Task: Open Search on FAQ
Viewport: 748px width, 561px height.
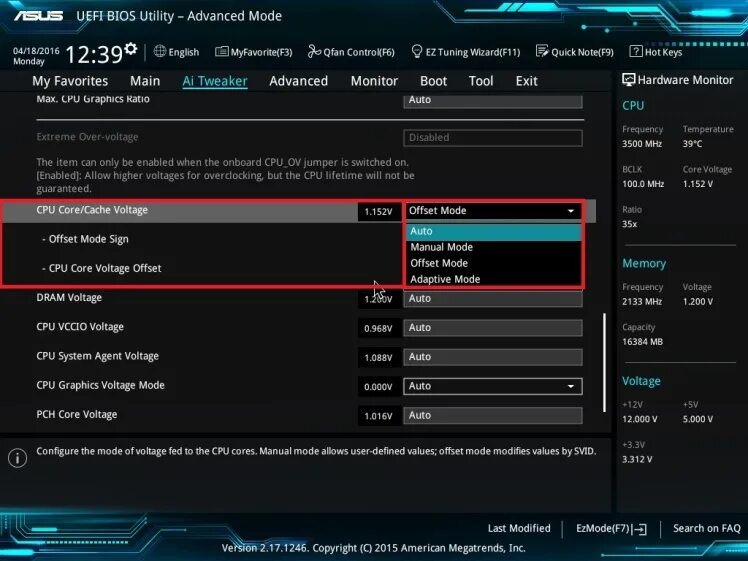Action: click(x=706, y=529)
